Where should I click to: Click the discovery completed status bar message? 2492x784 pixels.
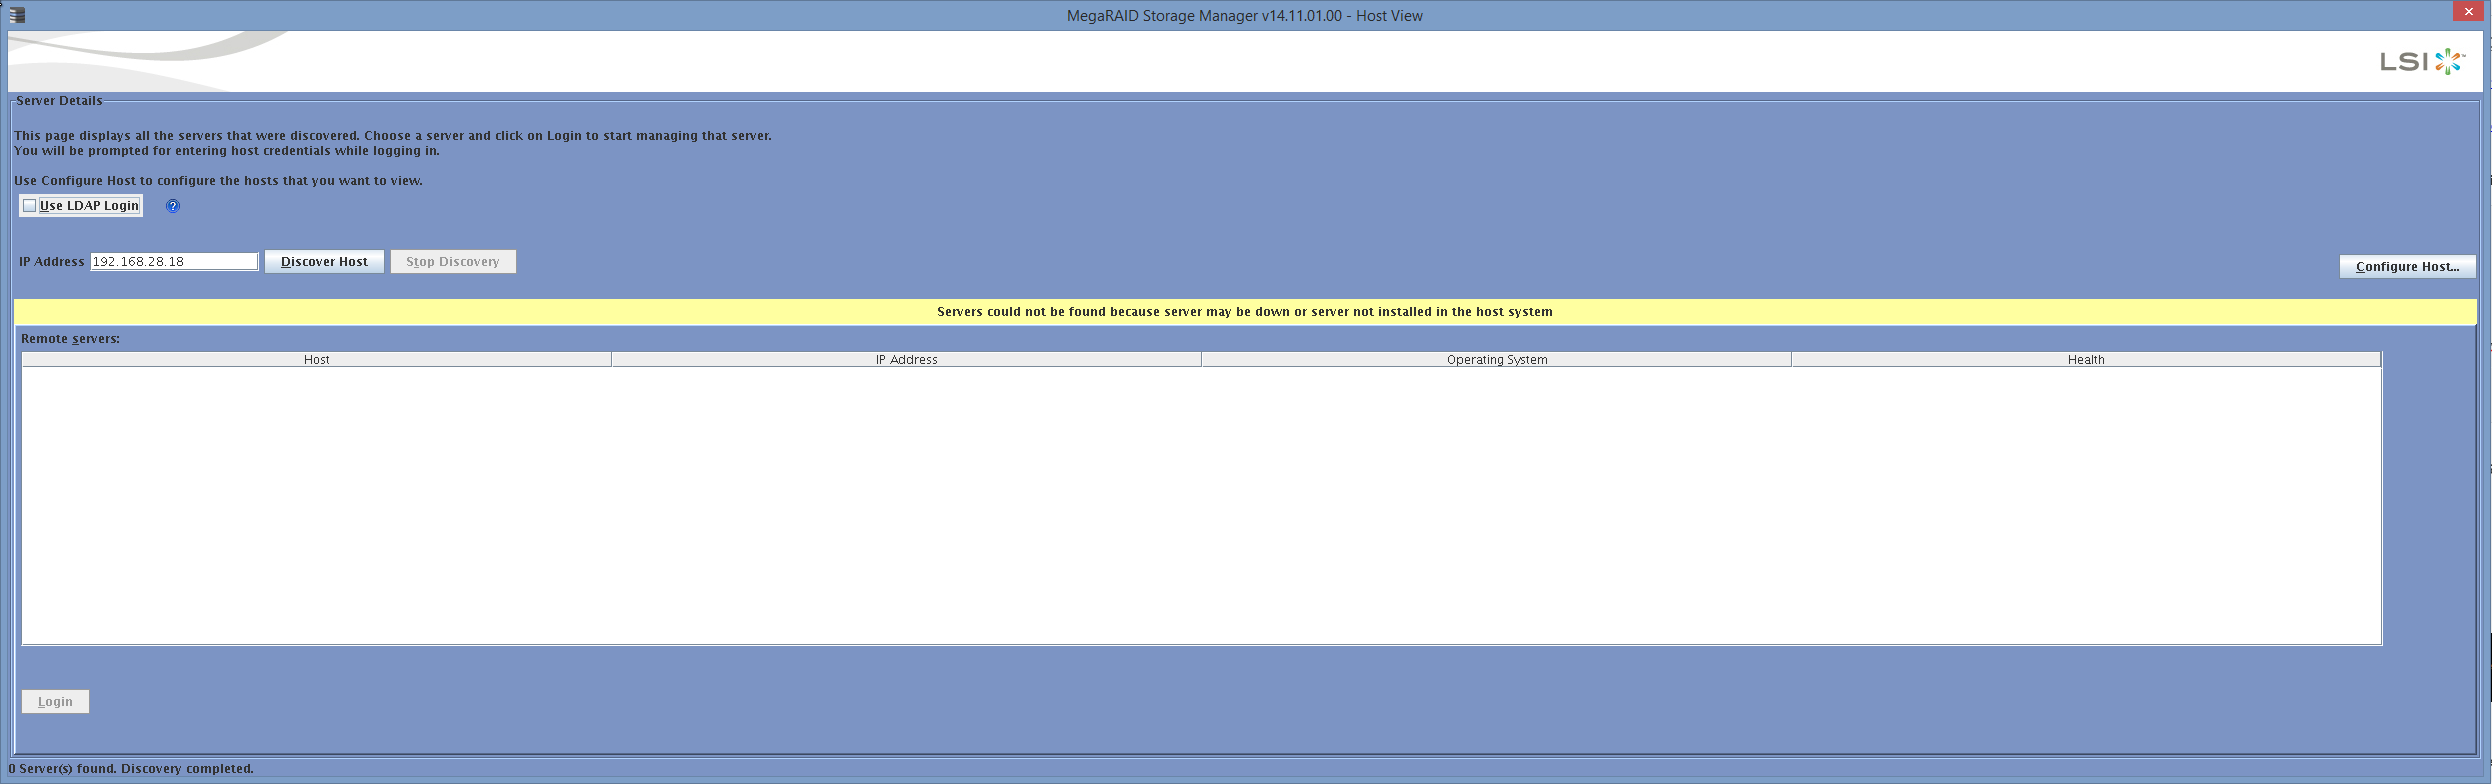131,769
